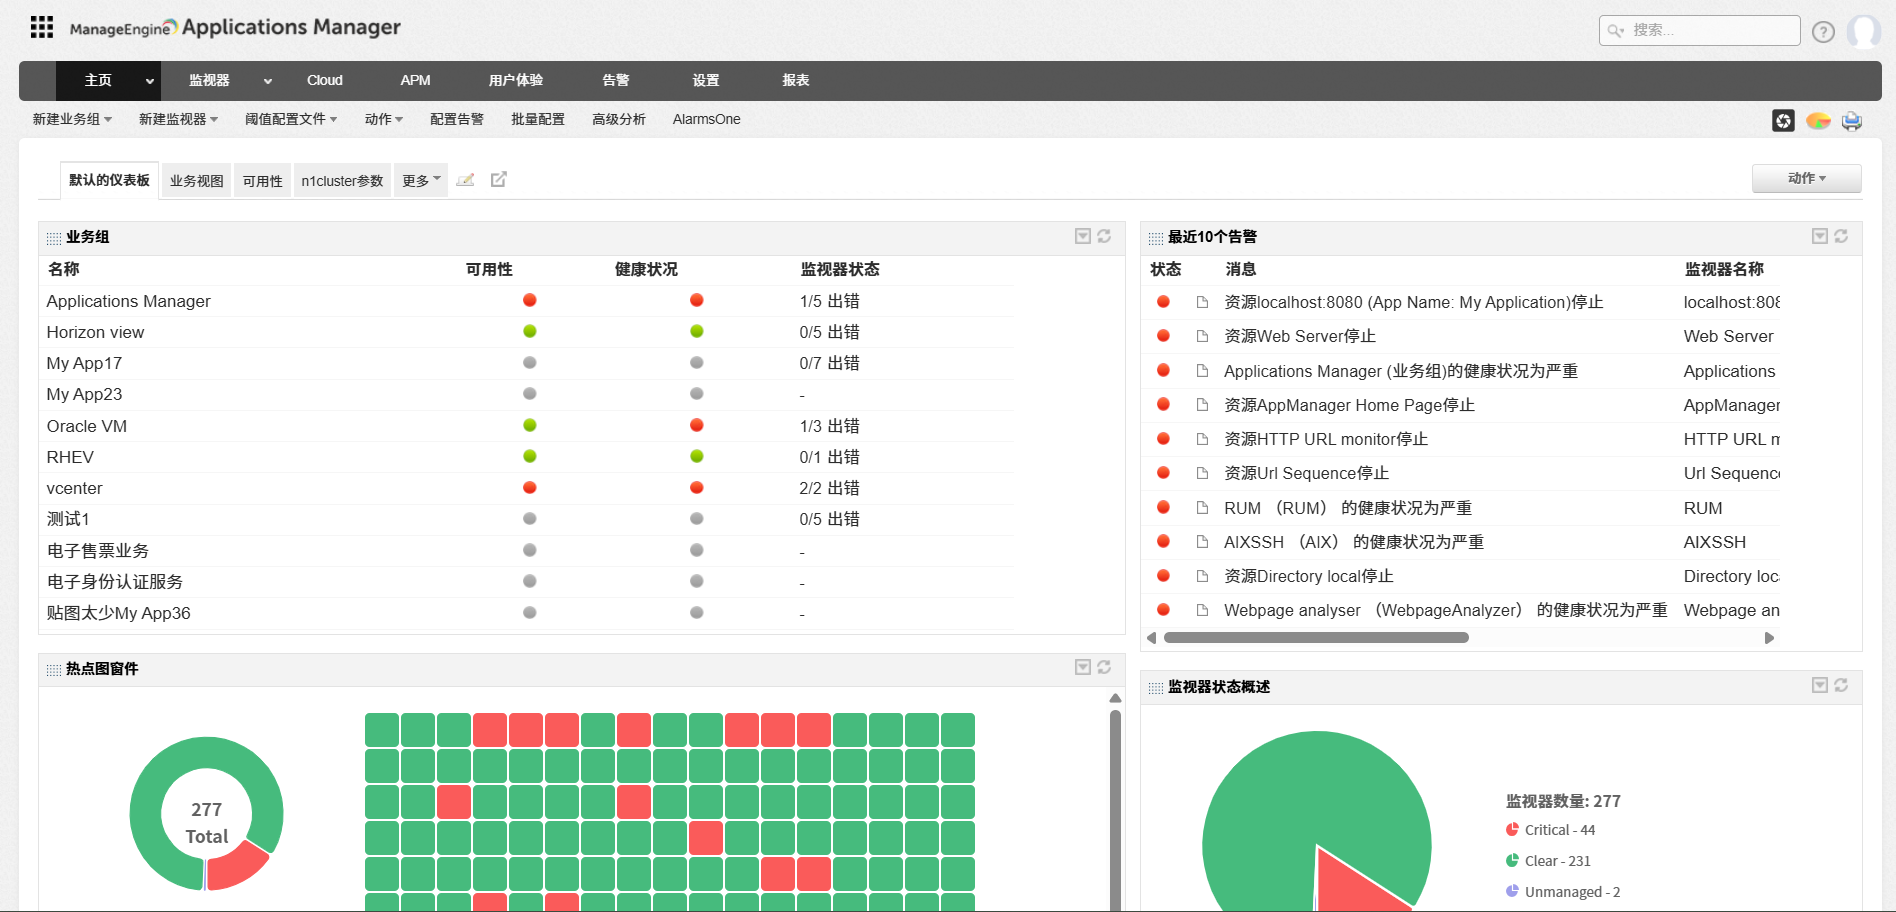Refresh the 最近10个告警 widget
Viewport: 1896px width, 912px height.
[x=1841, y=237]
